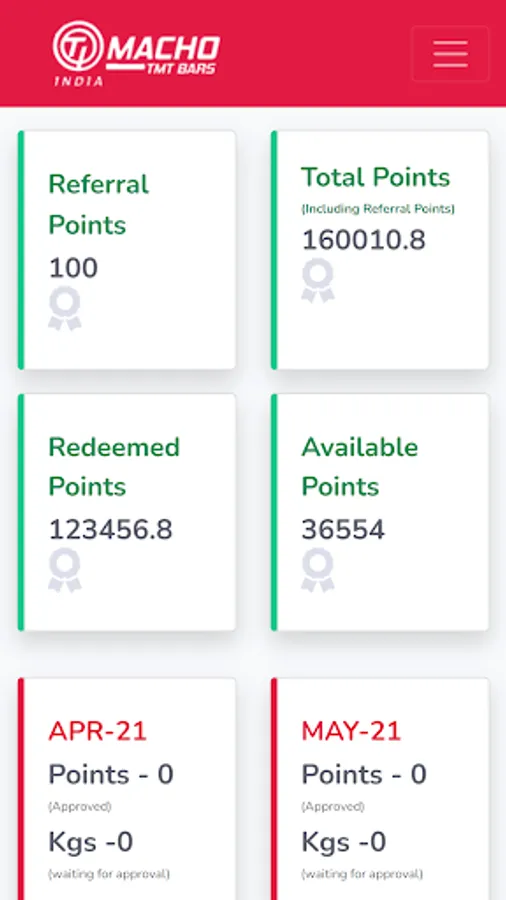Viewport: 506px width, 900px height.
Task: Click the award ribbon icon under Referral Points
Action: pos(65,309)
